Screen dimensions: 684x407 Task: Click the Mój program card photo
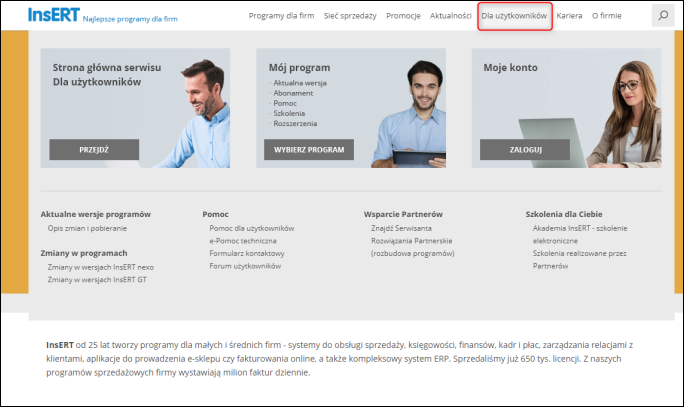click(409, 113)
